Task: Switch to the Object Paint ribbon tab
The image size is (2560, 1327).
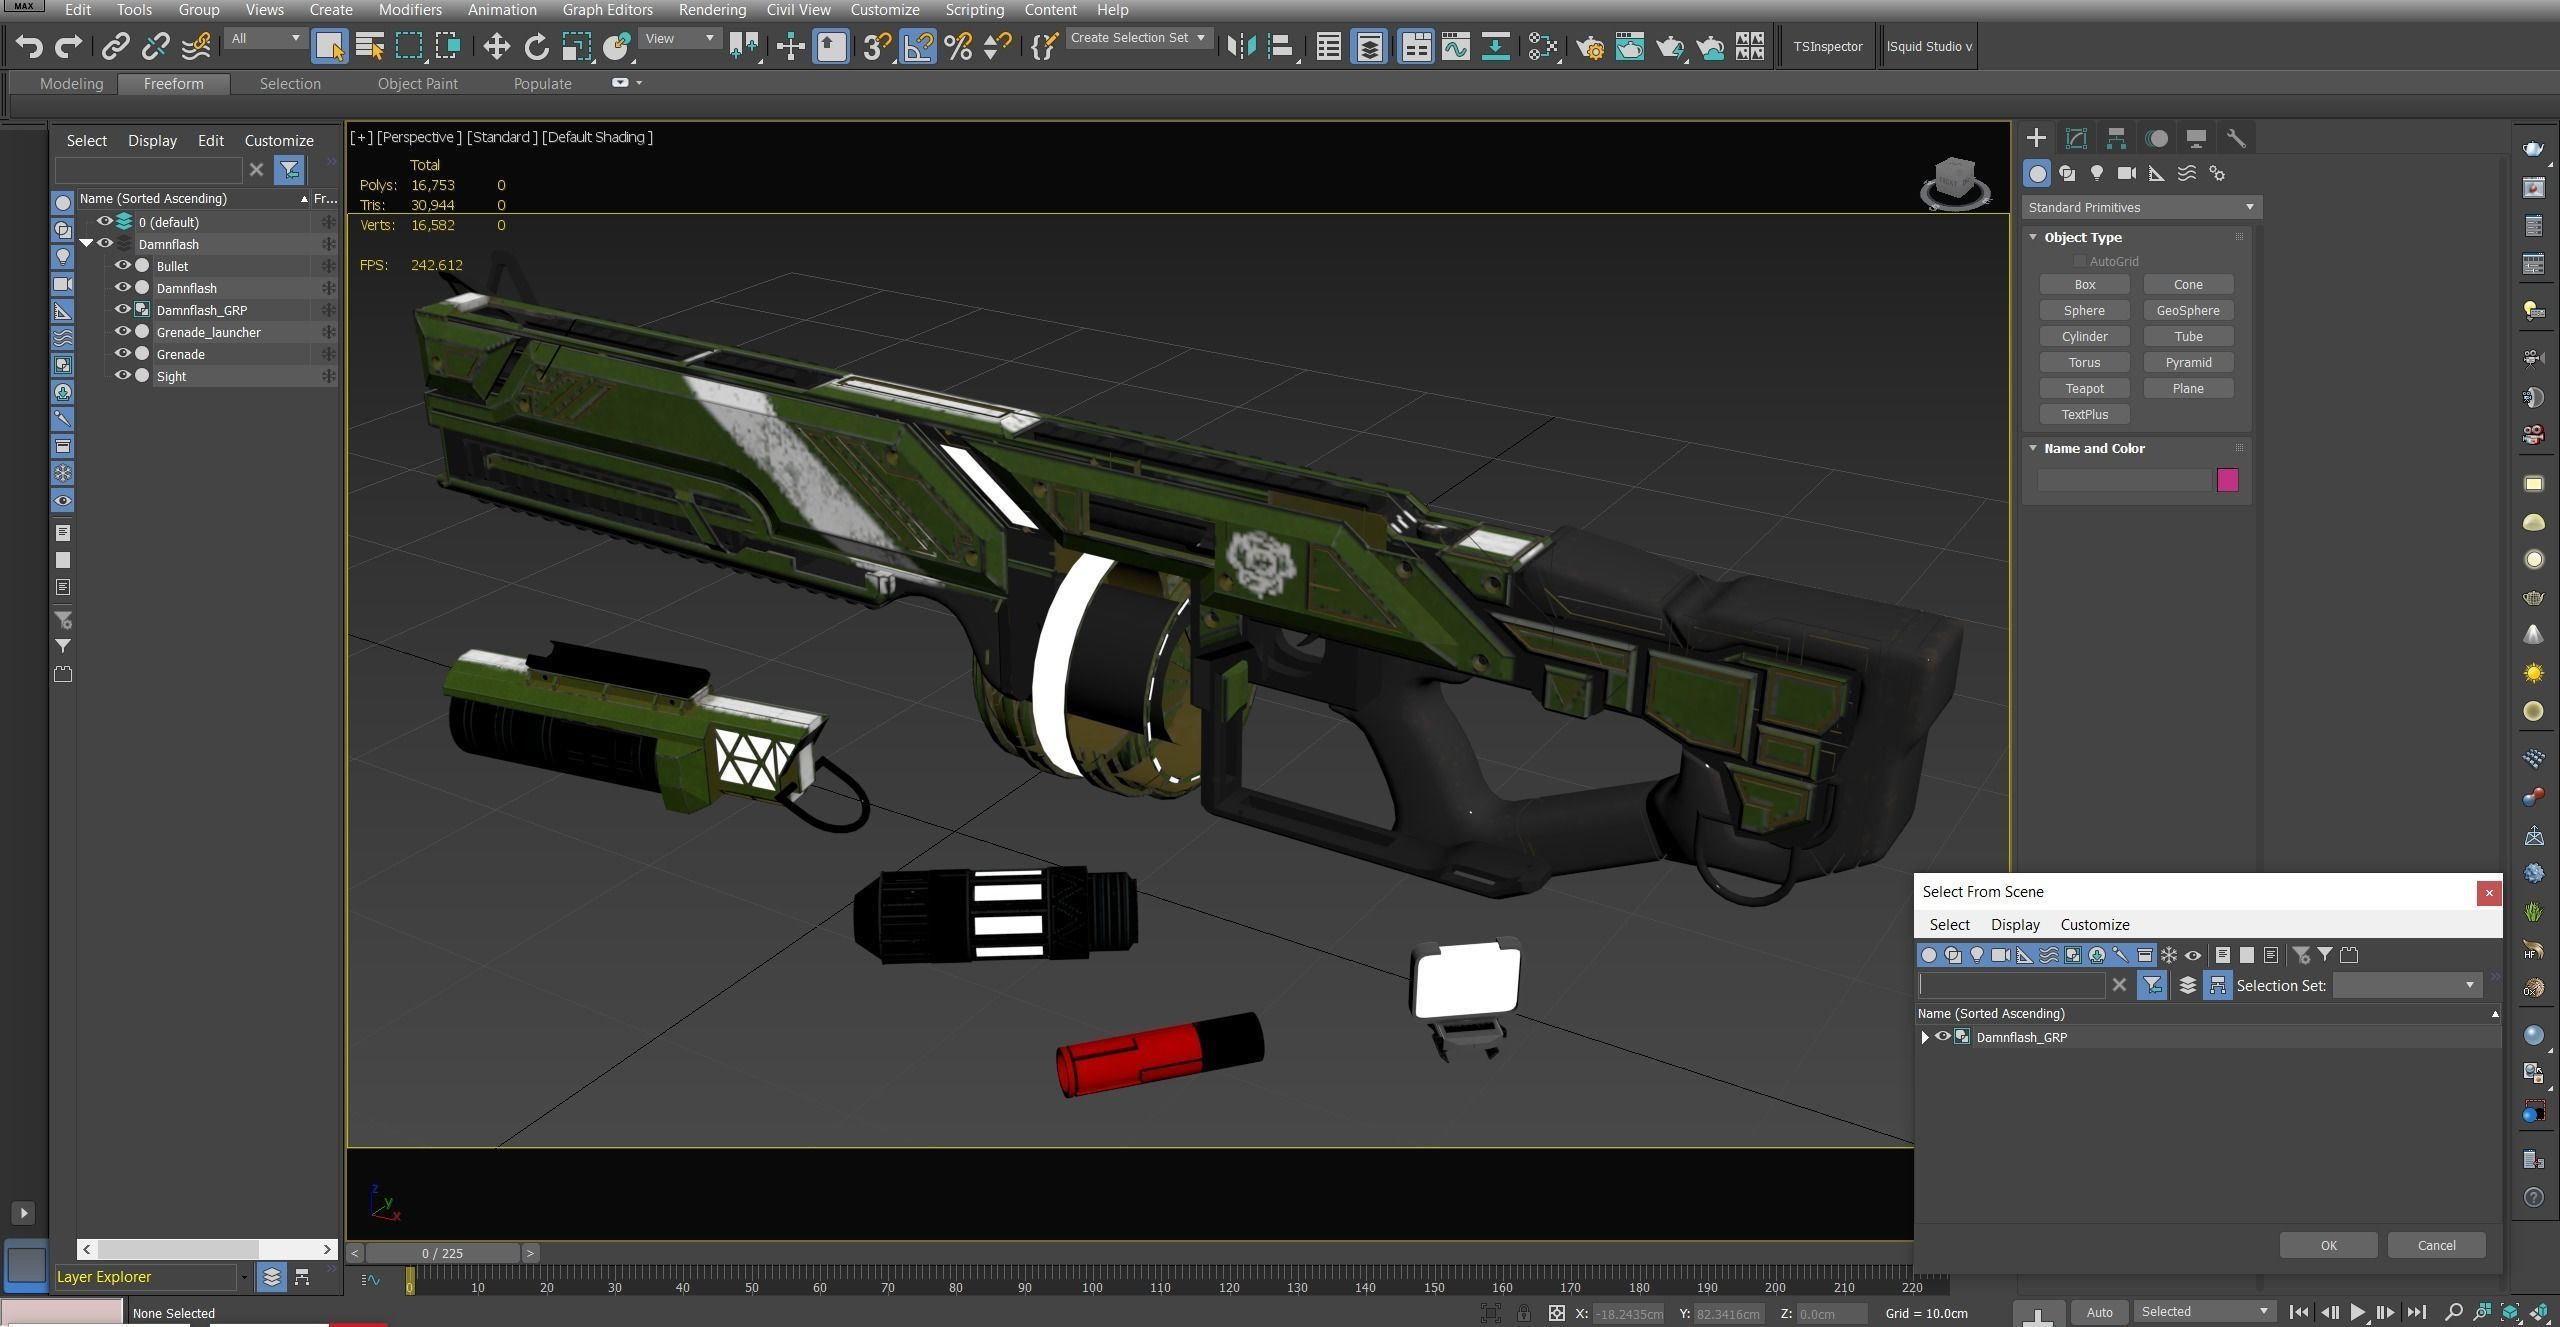Action: point(417,84)
